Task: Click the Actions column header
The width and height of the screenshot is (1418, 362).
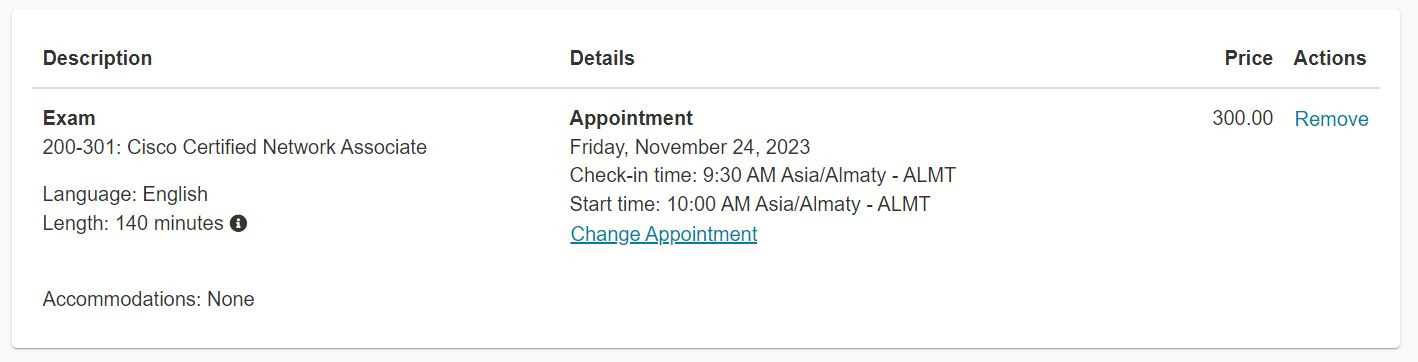Action: (x=1330, y=58)
